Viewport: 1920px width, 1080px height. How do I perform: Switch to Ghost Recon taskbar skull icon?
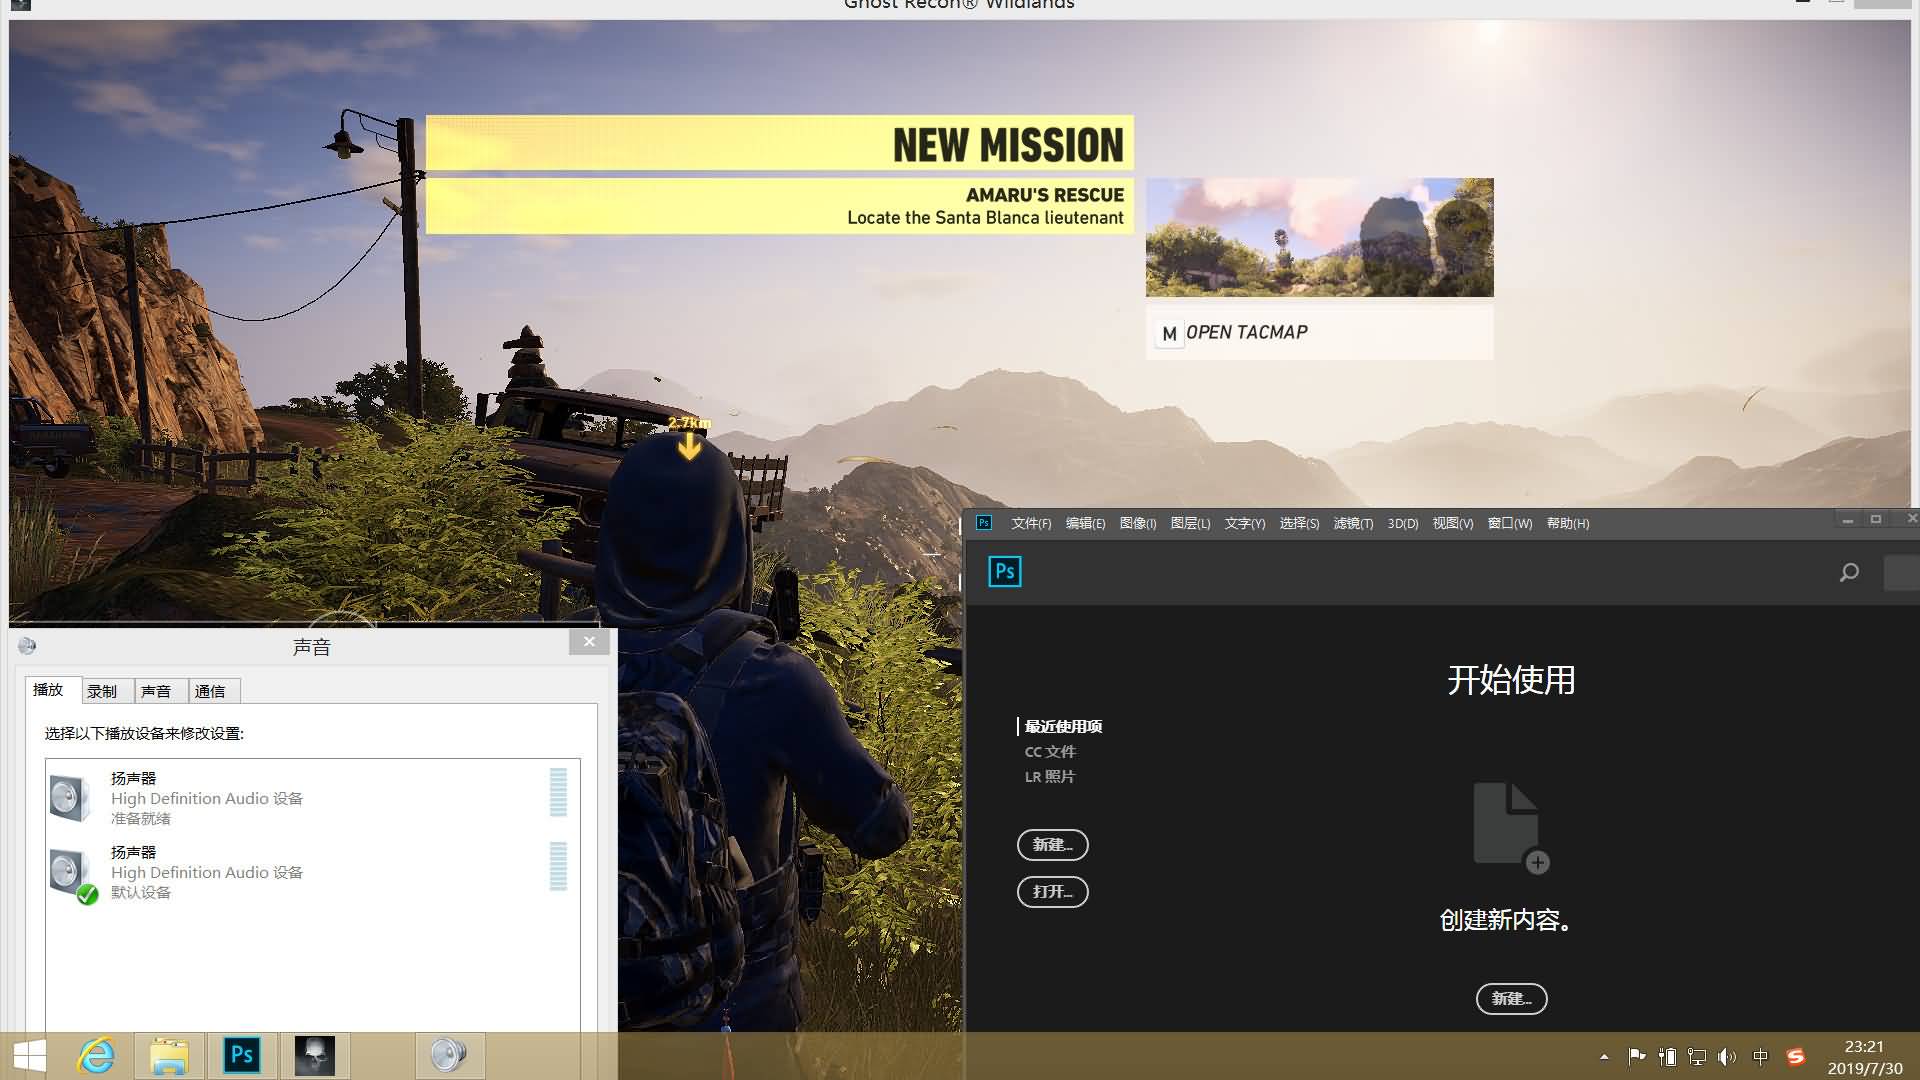point(315,1056)
